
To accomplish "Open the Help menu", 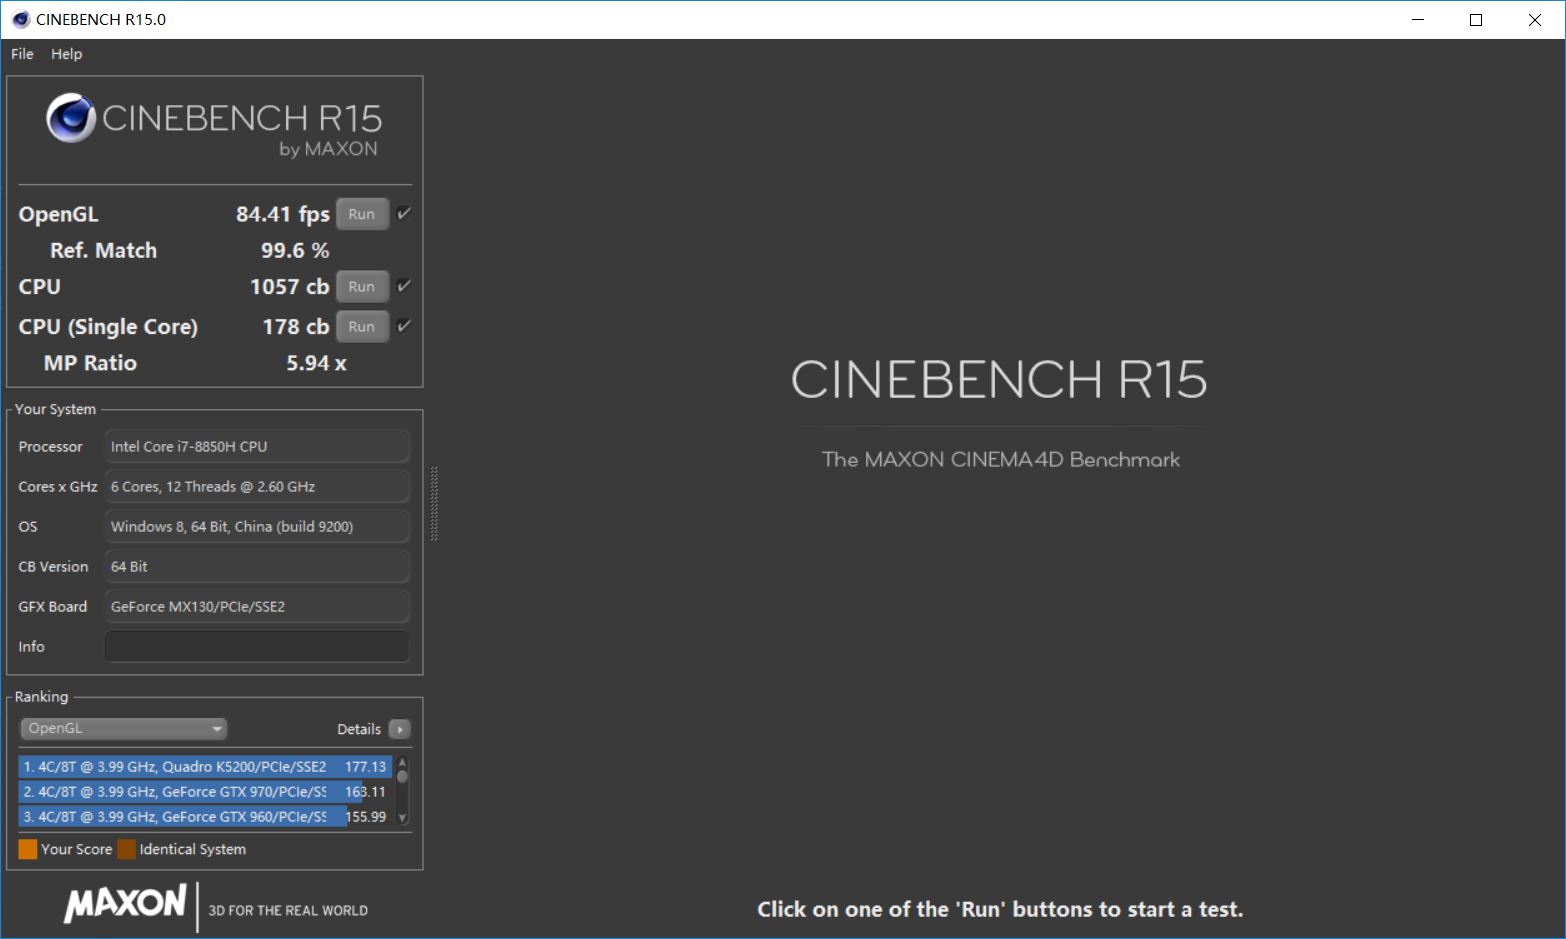I will click(67, 54).
